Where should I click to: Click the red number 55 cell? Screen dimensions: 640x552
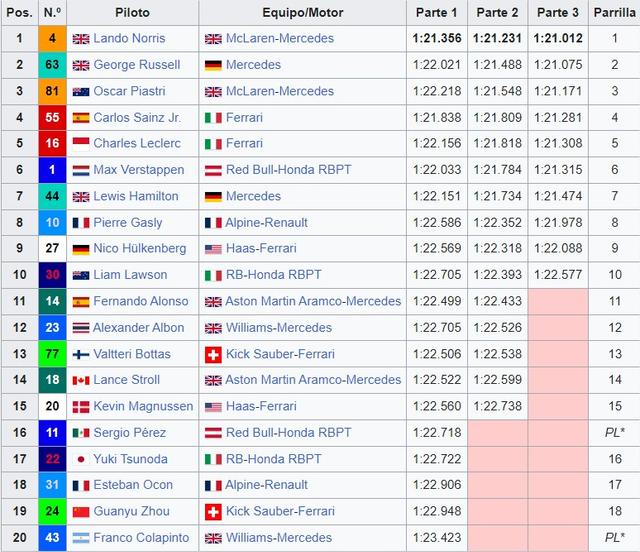click(52, 118)
